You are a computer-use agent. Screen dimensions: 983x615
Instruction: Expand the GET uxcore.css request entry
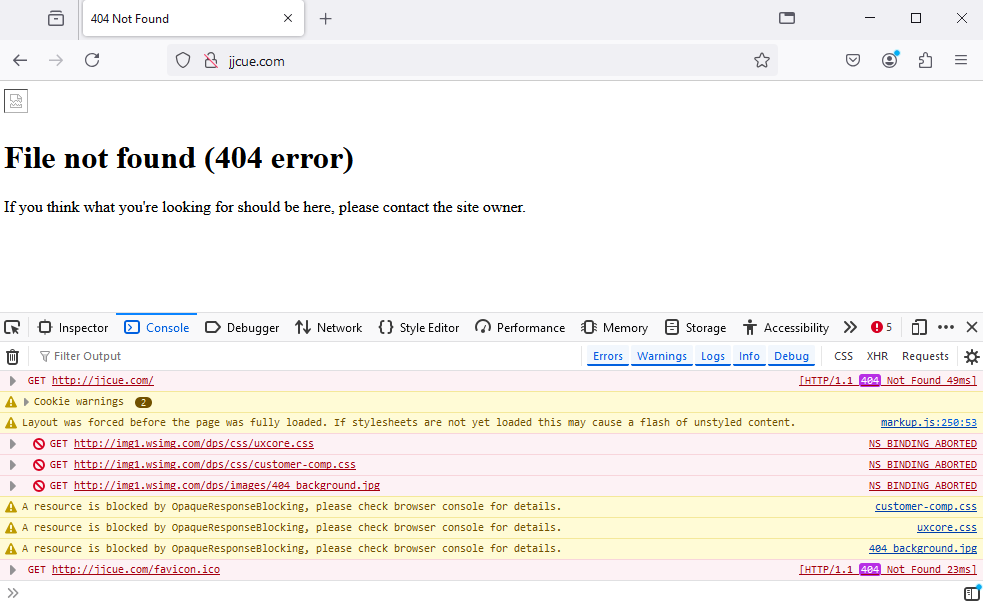coord(13,444)
